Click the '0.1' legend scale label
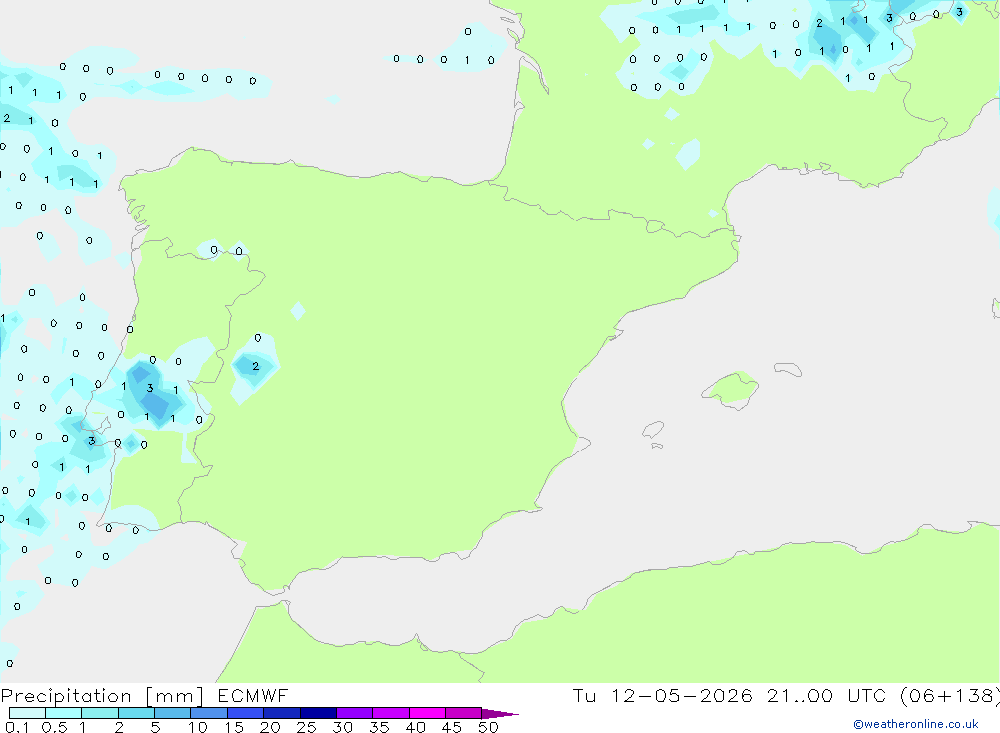Screen dimensions: 1000x733 (17, 727)
